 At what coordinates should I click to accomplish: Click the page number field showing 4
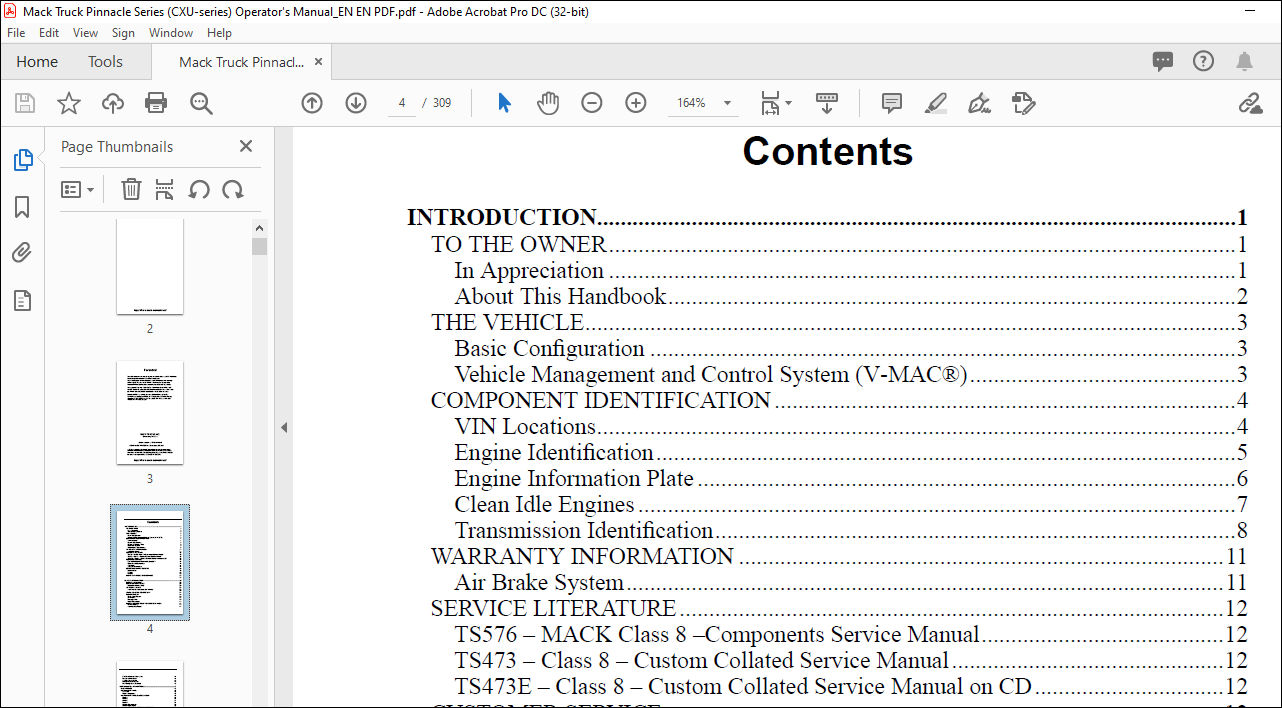pos(402,103)
